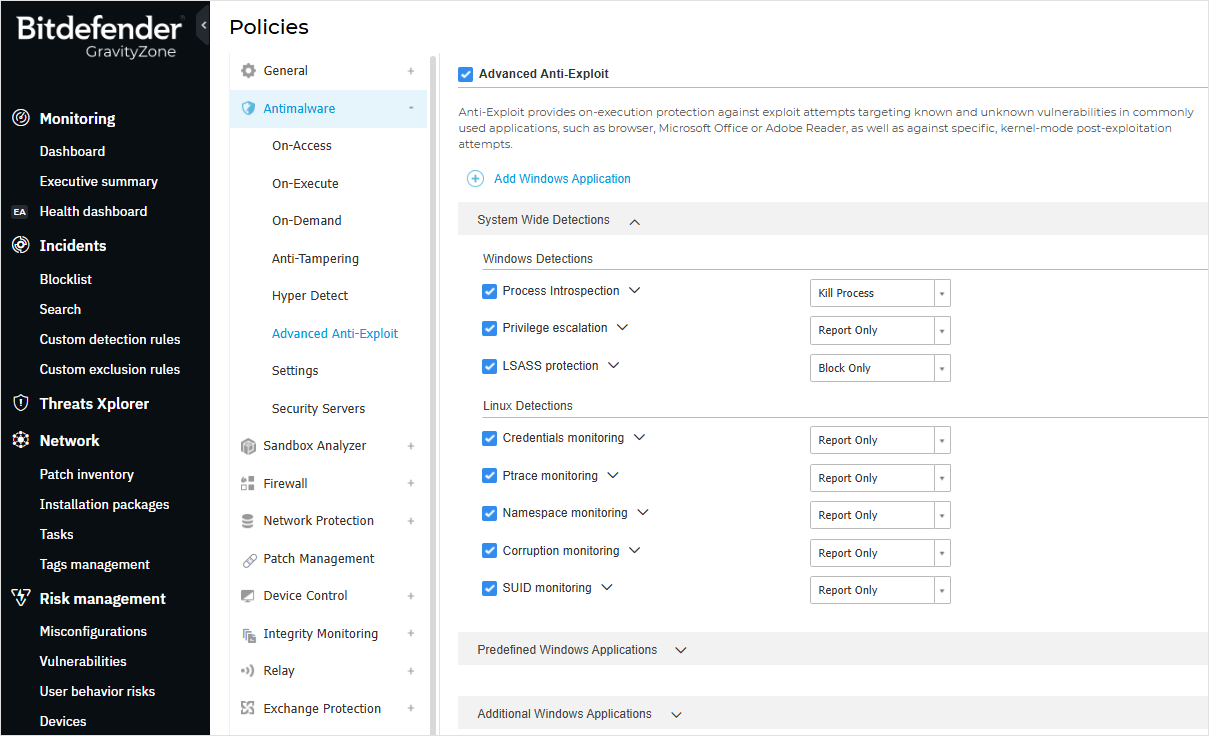Open the User behavior risks page
This screenshot has height=736, width=1209.
click(x=97, y=692)
